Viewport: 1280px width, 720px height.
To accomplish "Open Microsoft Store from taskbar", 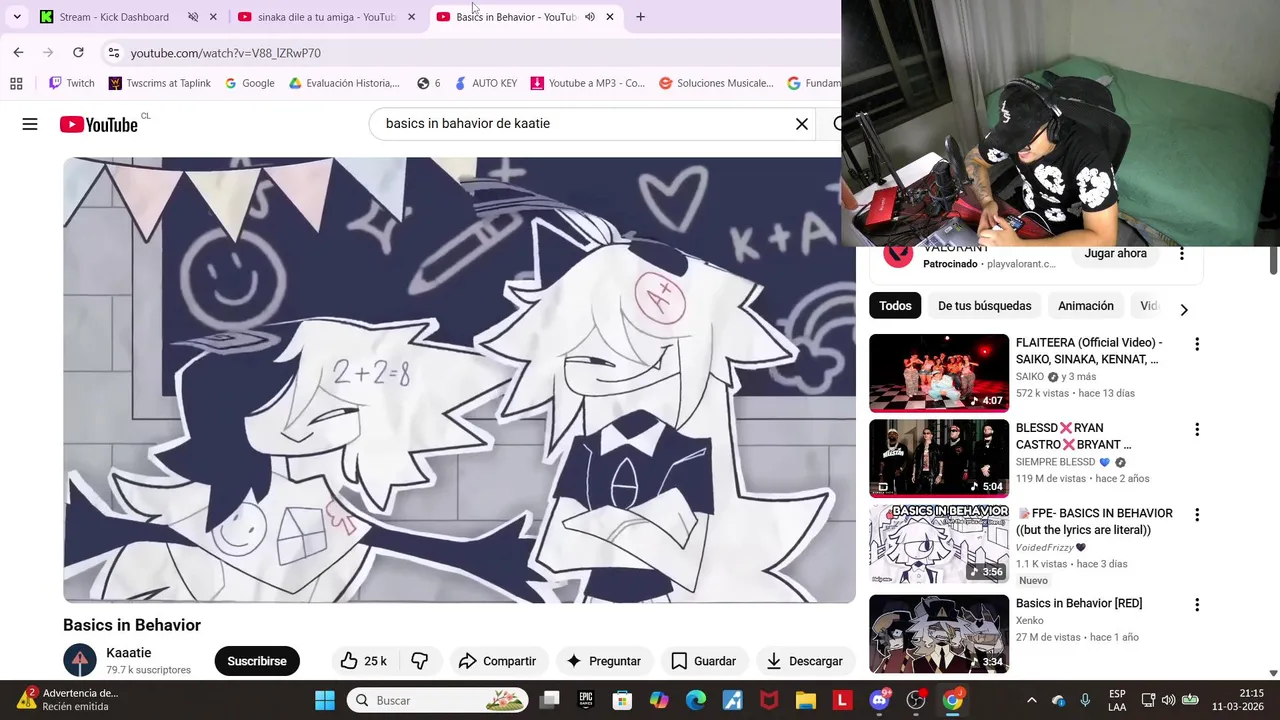I will pos(622,700).
